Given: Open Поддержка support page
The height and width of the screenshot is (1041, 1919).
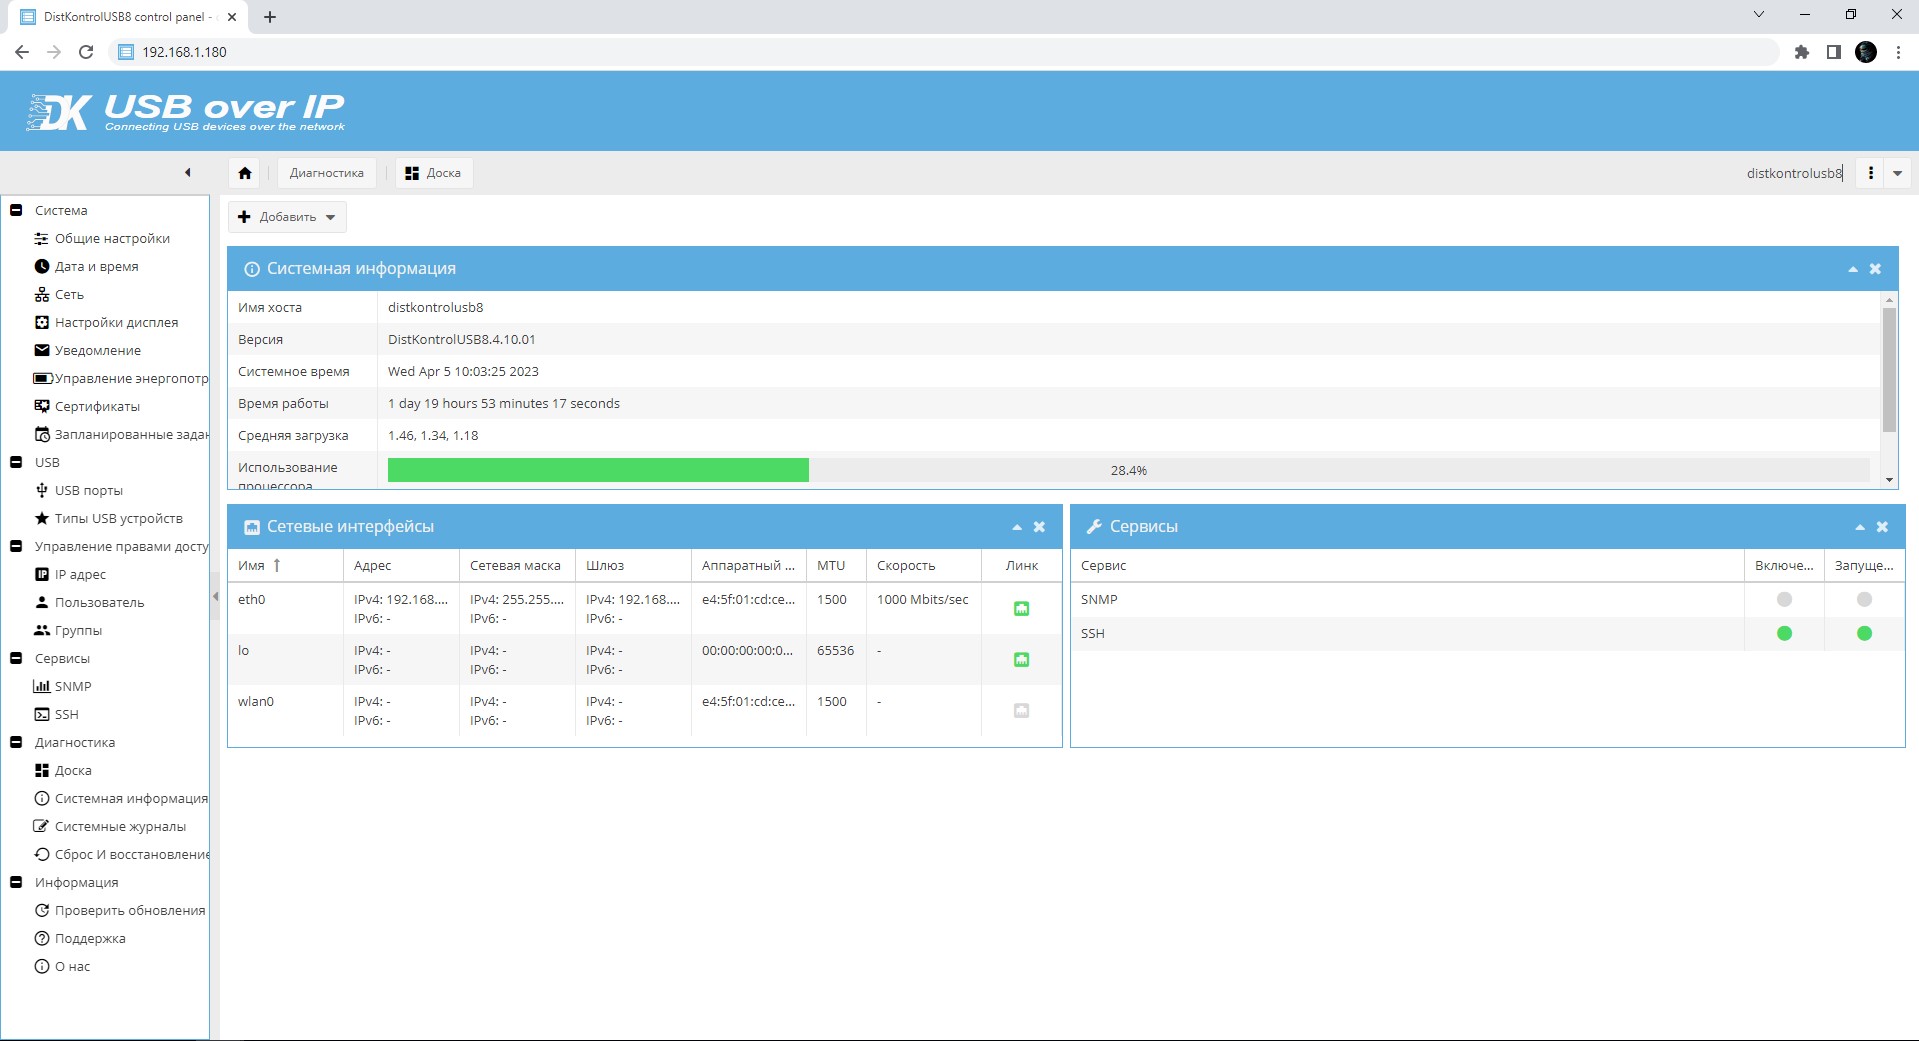Looking at the screenshot, I should 90,938.
